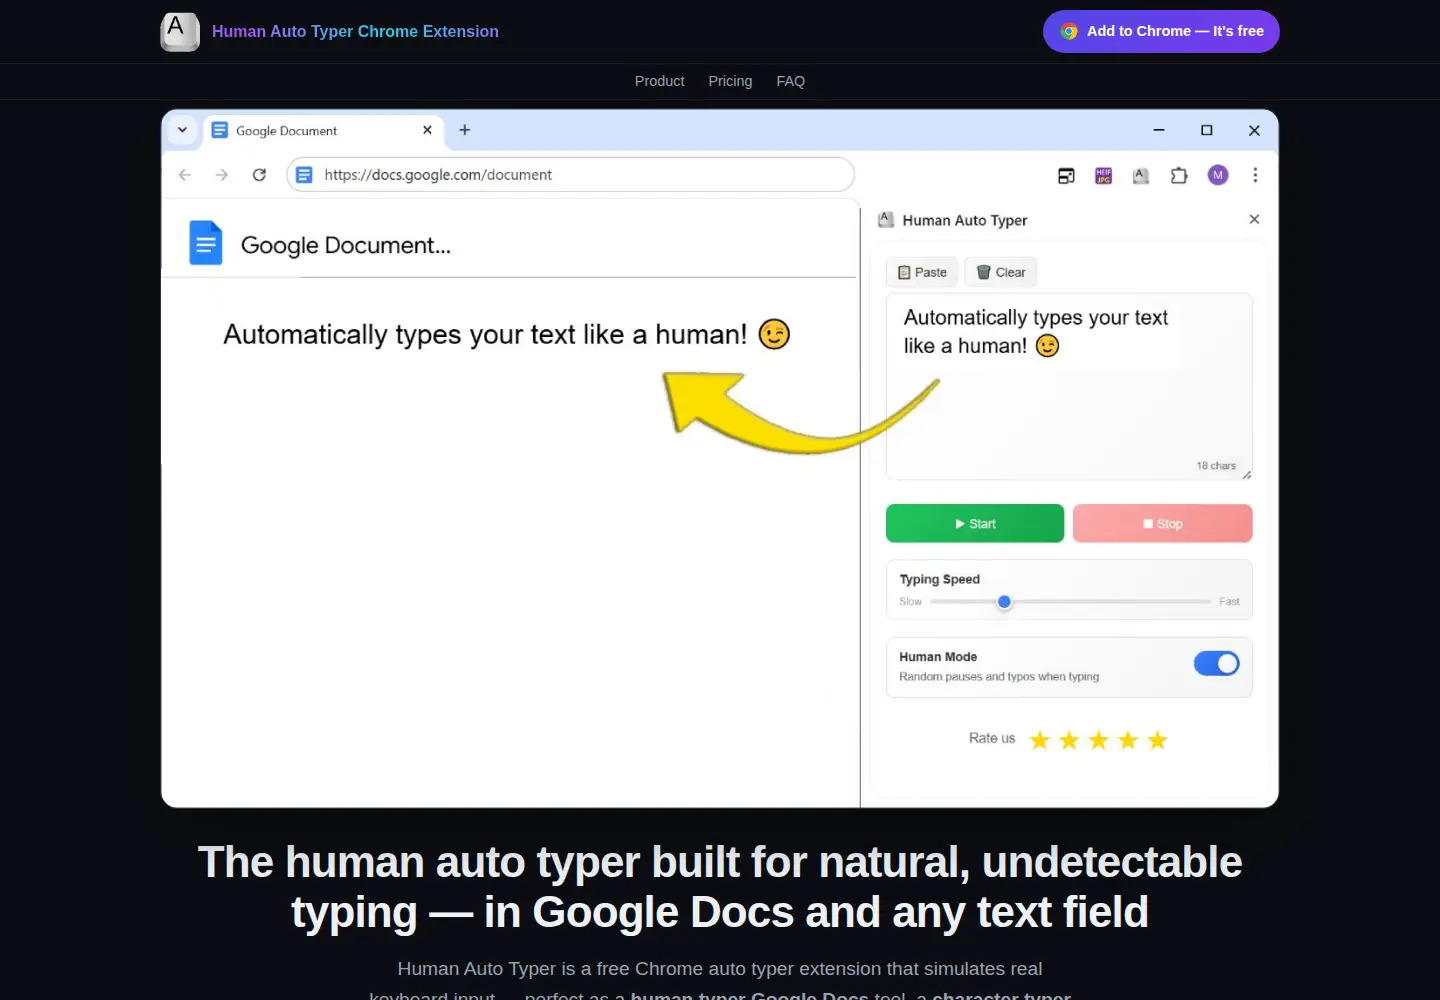Click Add to Chrome — It's free button
The width and height of the screenshot is (1440, 1000).
(x=1161, y=31)
